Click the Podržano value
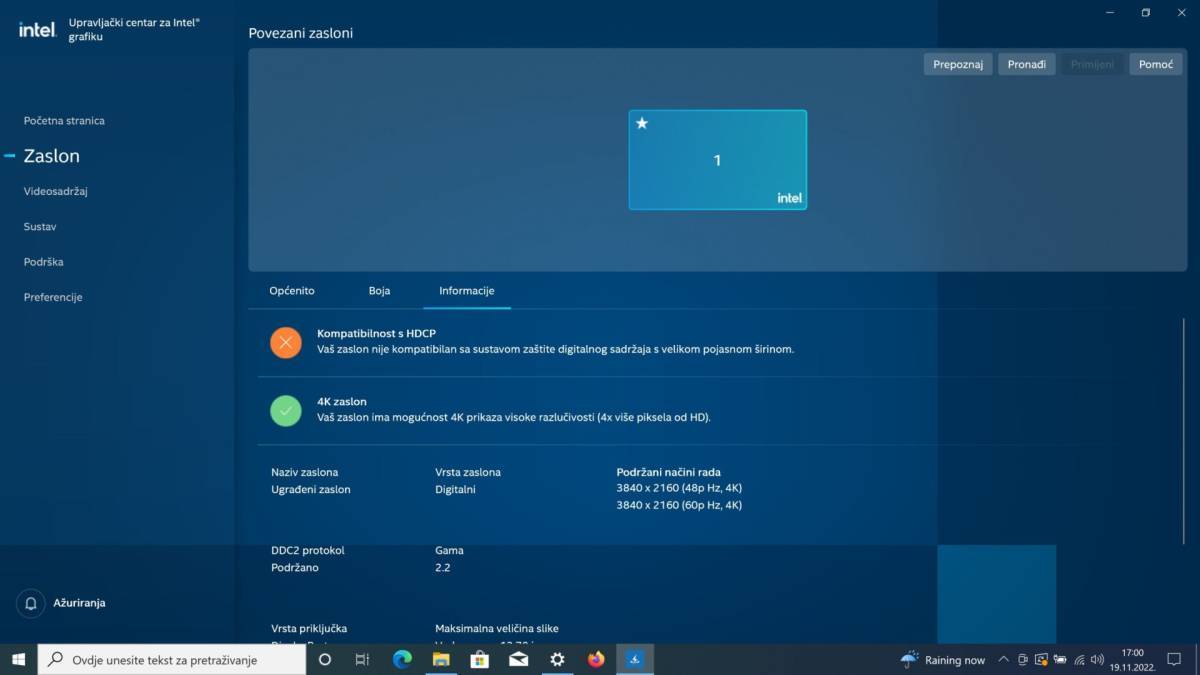Screen dimensions: 1200x675 294,567
